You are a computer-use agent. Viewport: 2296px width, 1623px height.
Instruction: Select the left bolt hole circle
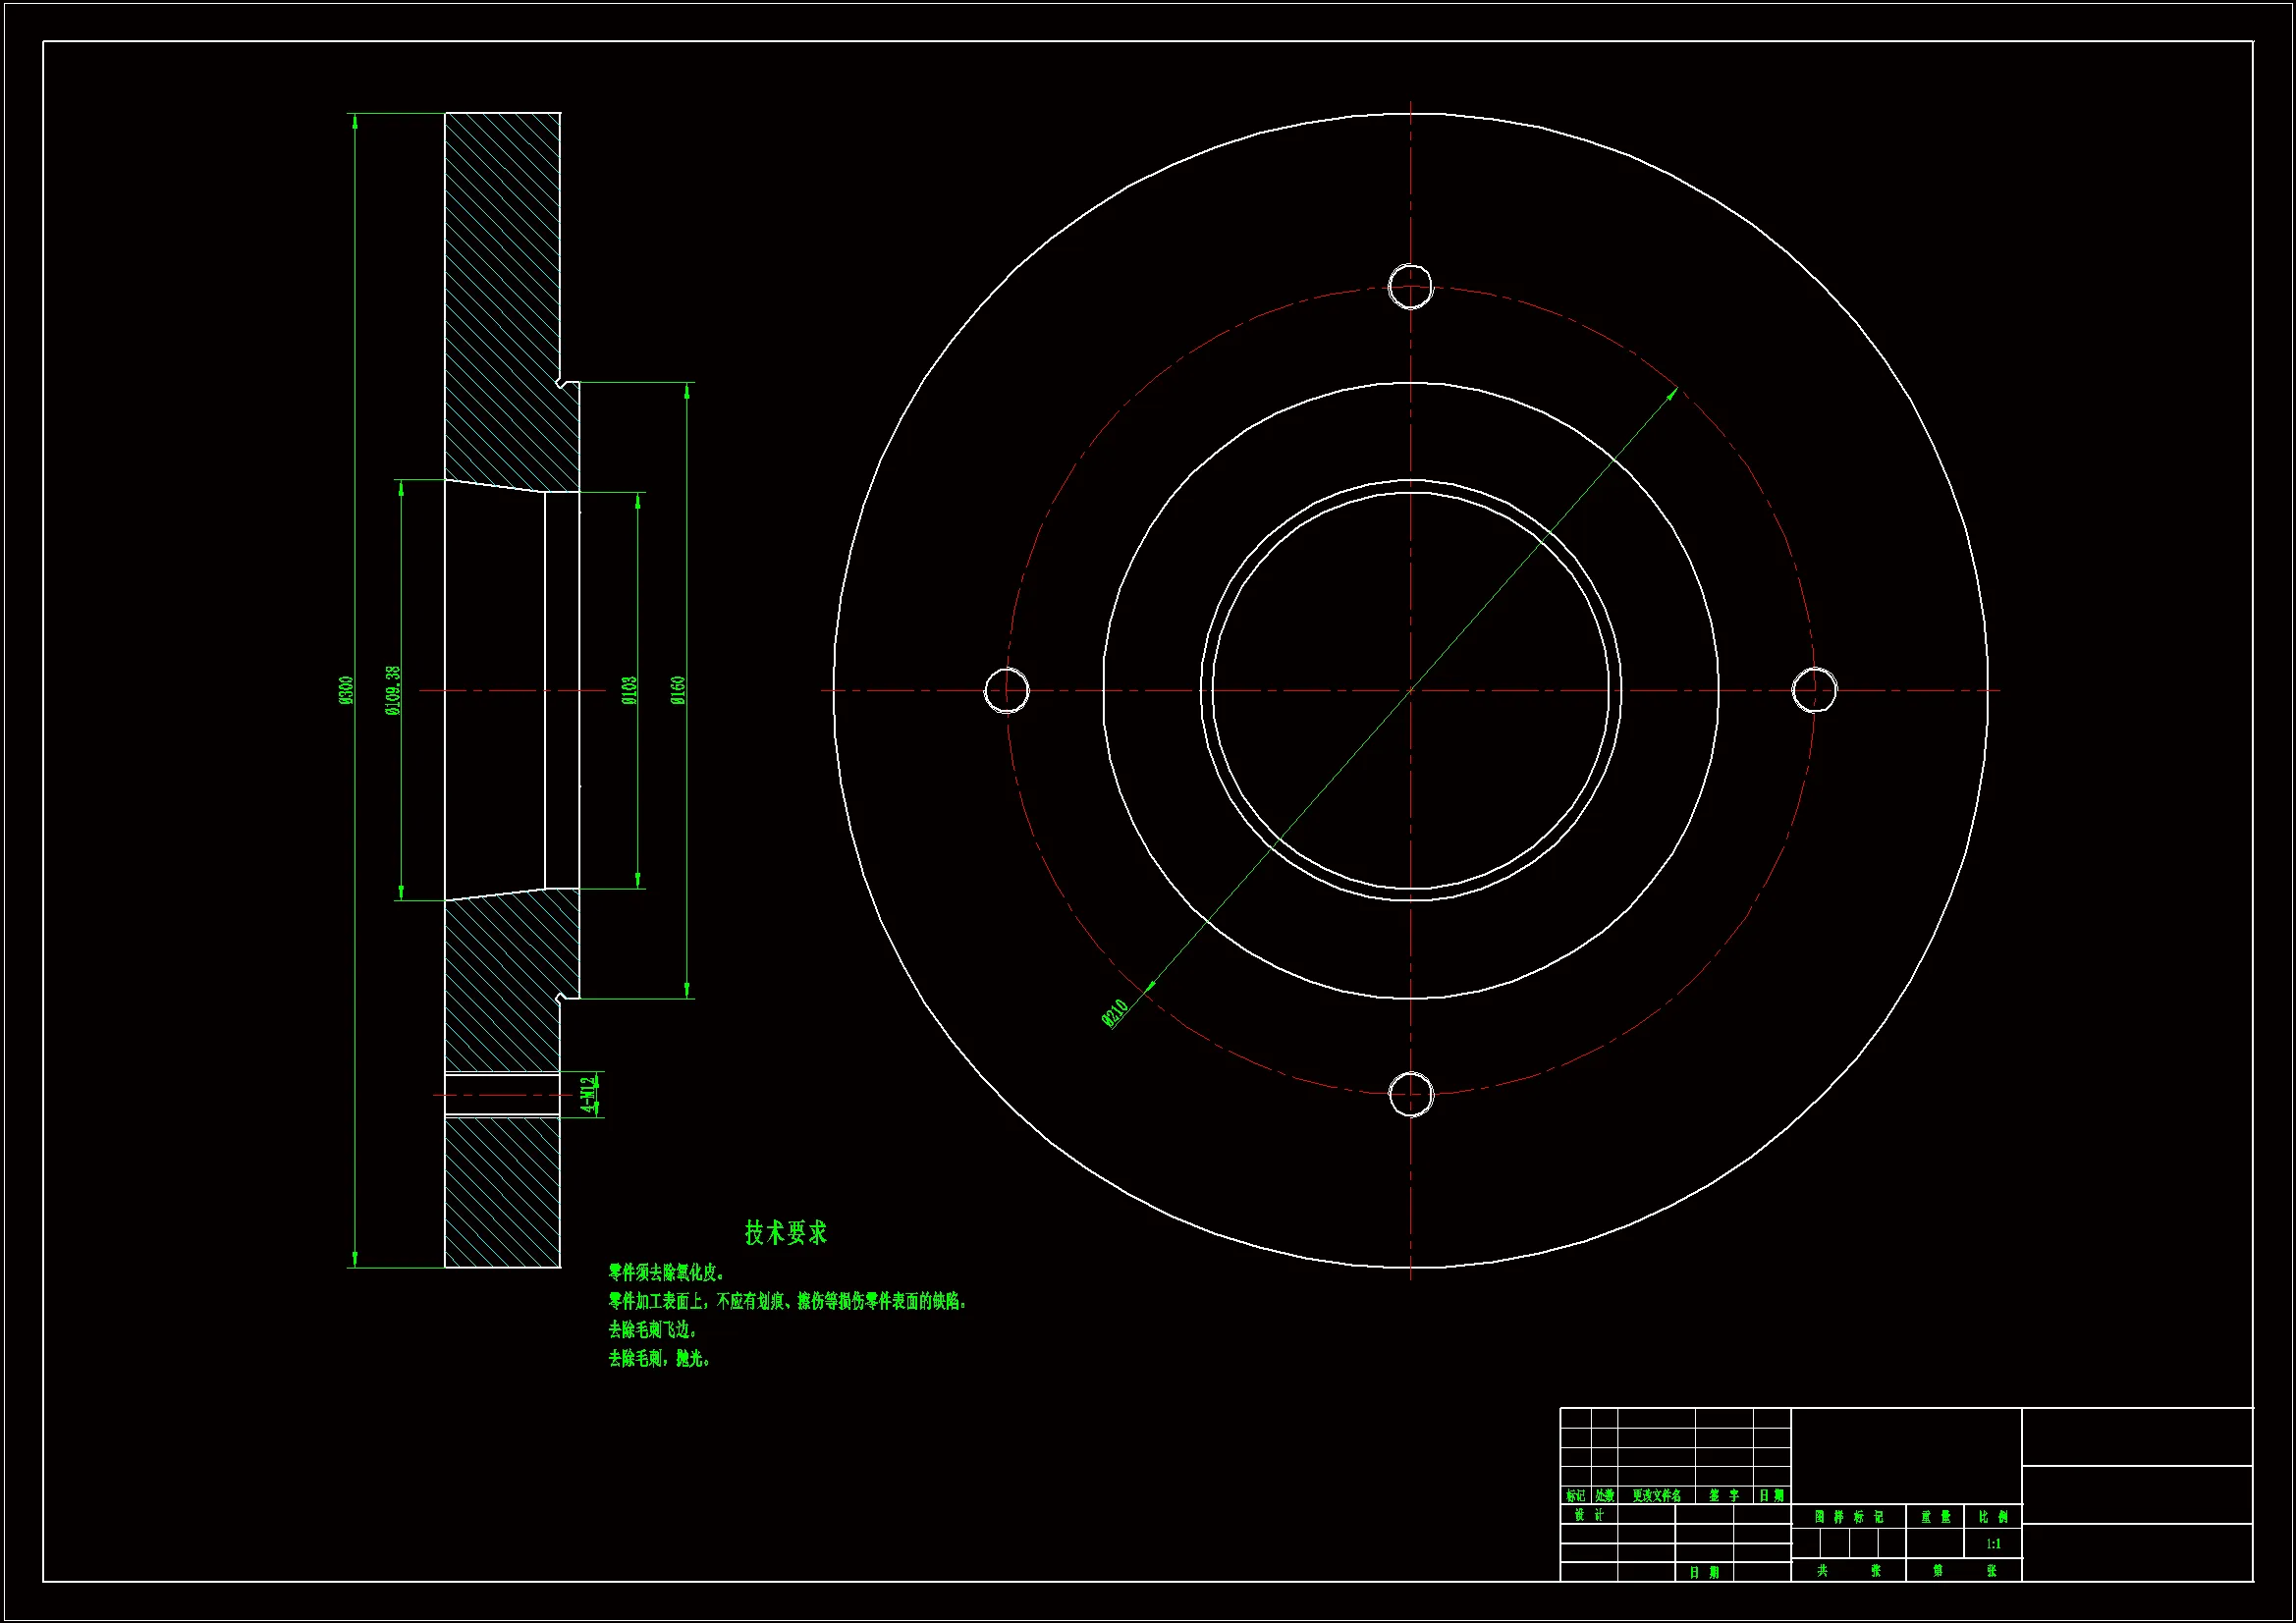(1006, 690)
